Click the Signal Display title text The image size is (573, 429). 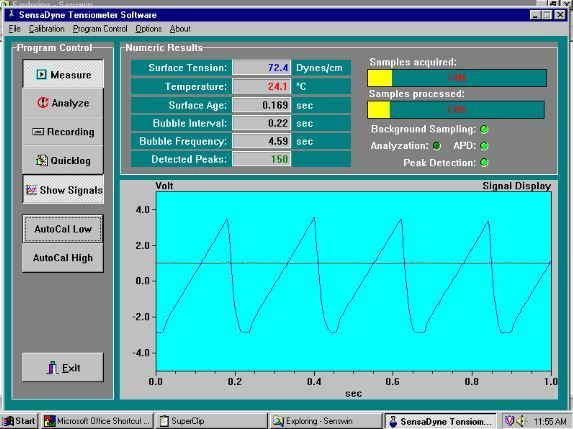pos(516,186)
